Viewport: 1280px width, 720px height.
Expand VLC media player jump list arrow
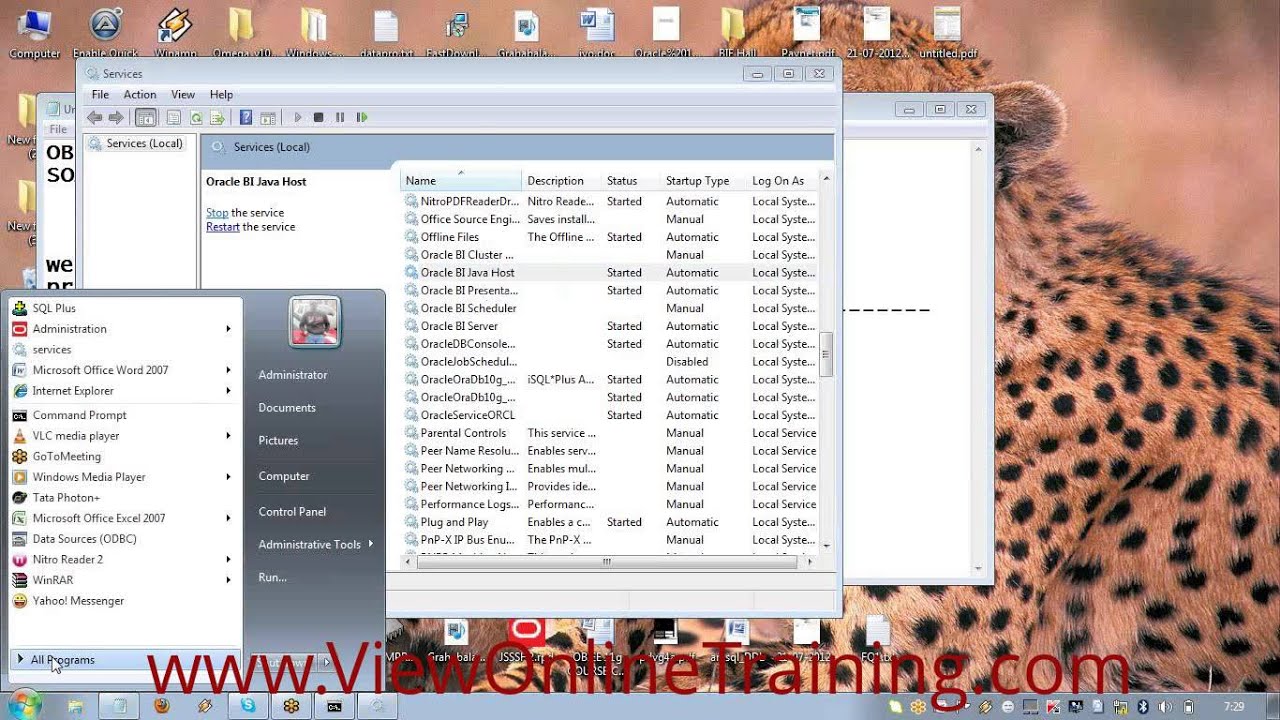(x=228, y=436)
